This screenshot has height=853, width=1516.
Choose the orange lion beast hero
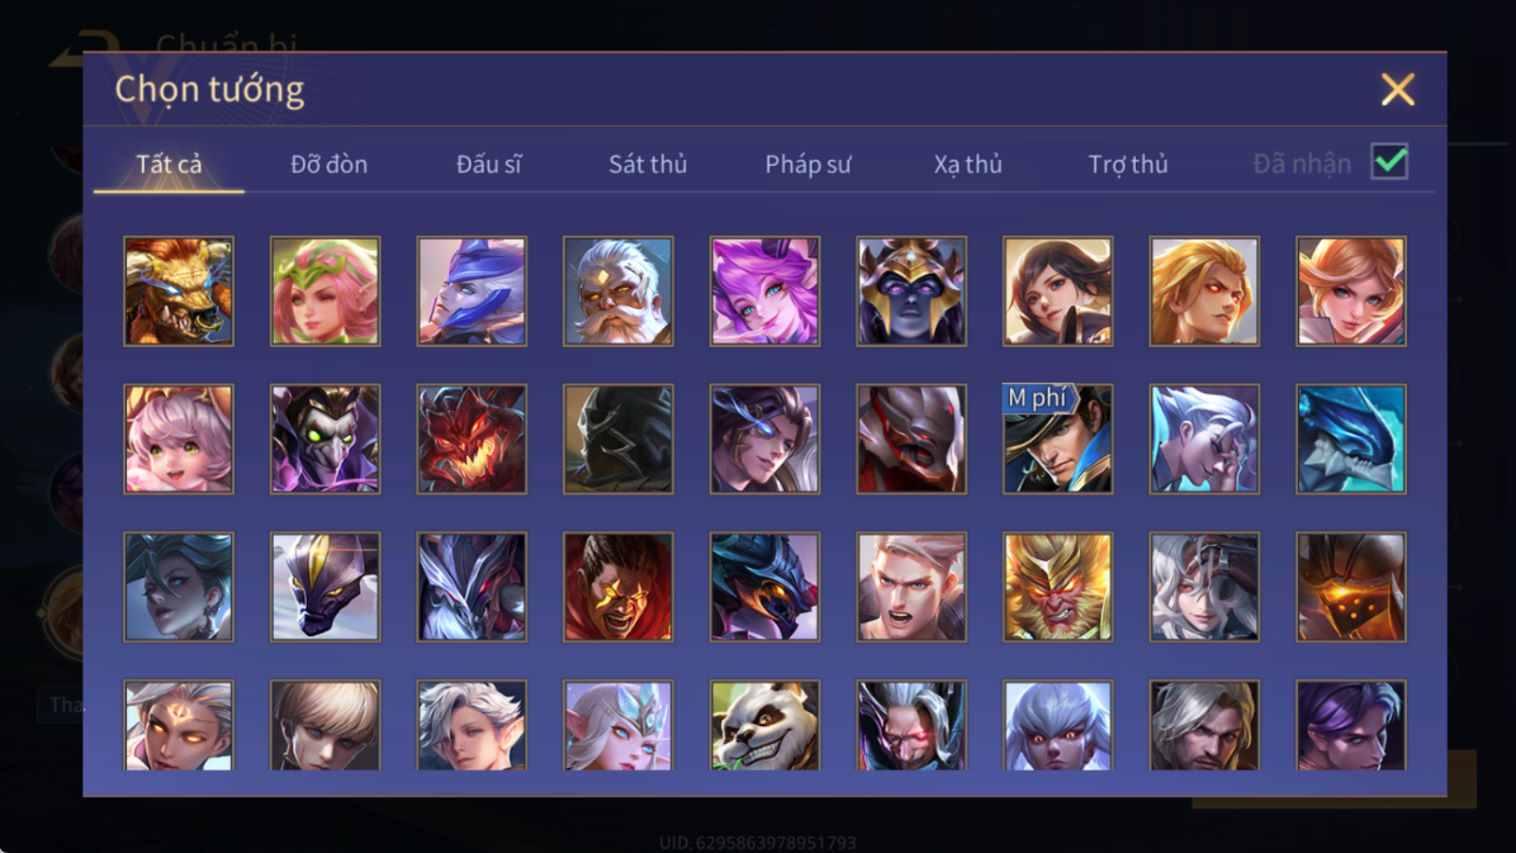(x=178, y=291)
